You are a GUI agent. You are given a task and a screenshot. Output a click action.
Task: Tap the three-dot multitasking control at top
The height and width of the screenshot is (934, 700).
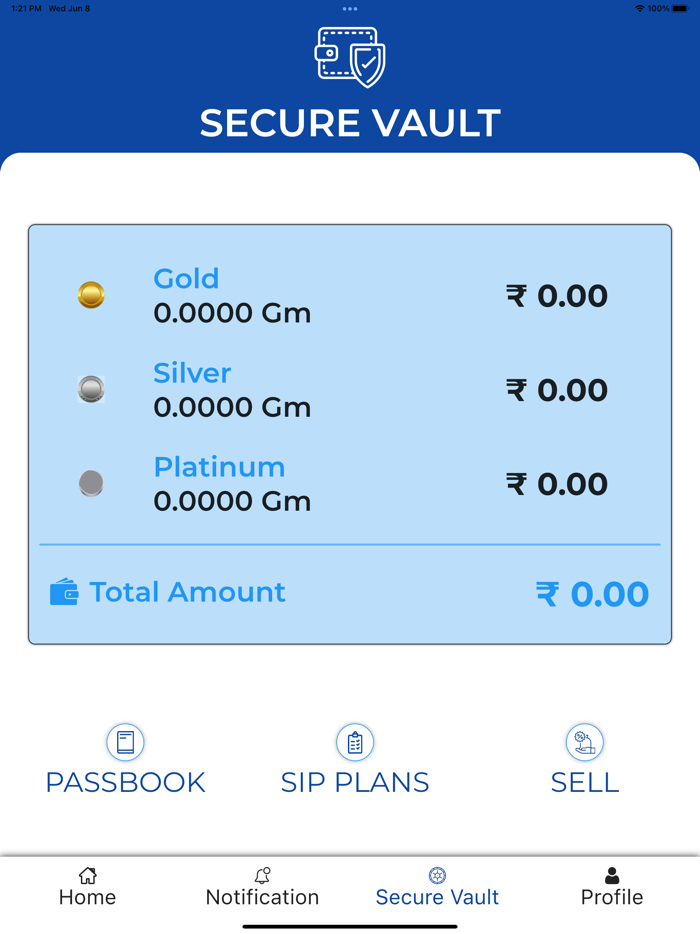click(350, 9)
